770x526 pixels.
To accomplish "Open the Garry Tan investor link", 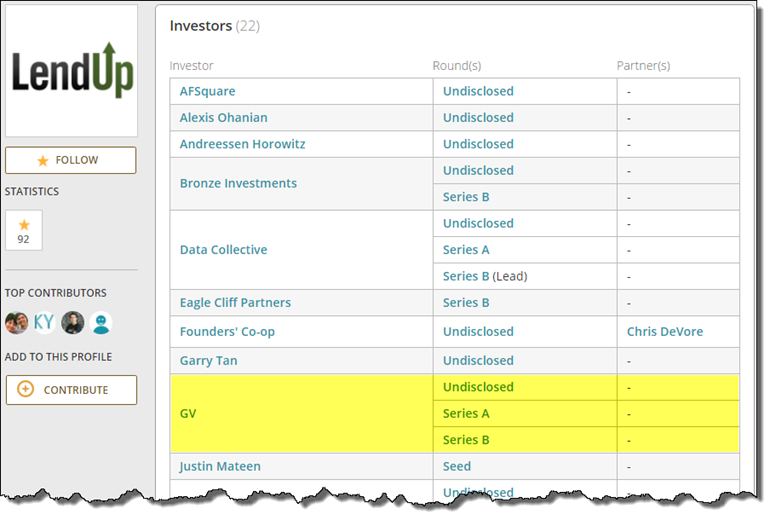I will (x=208, y=360).
